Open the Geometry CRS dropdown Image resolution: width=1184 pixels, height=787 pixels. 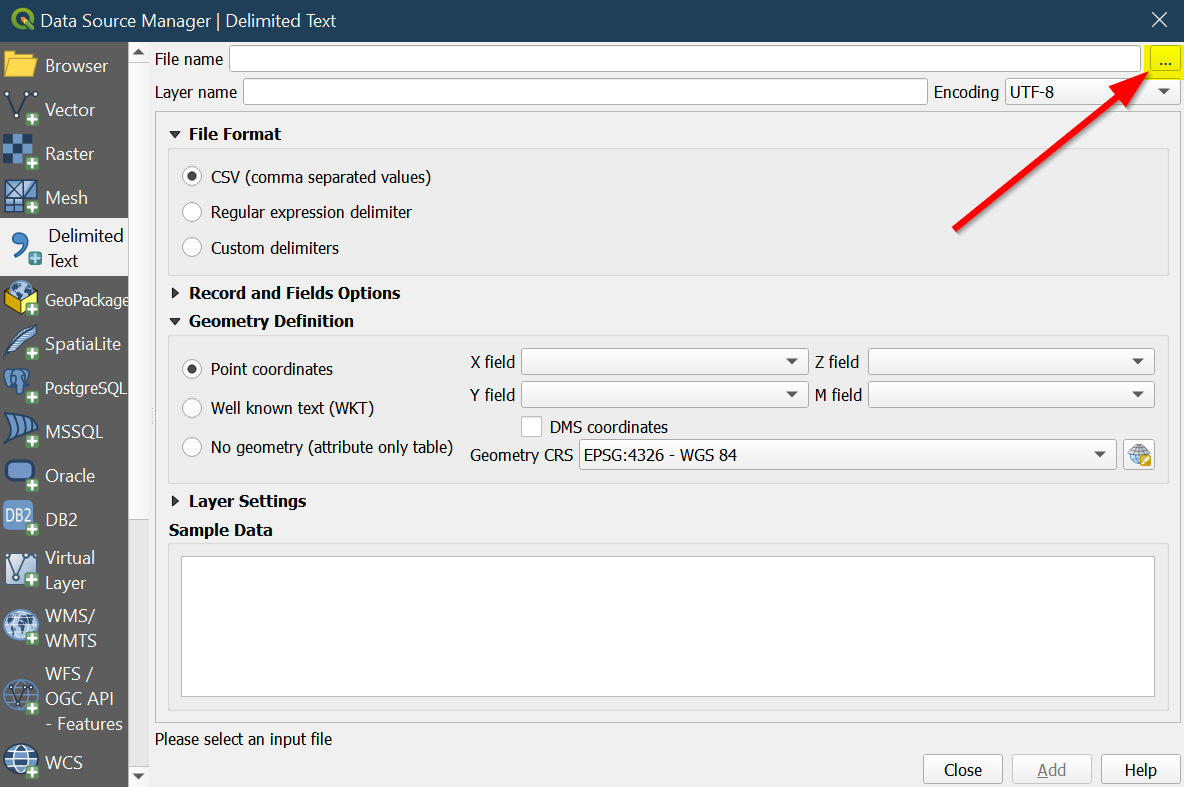pyautogui.click(x=847, y=455)
